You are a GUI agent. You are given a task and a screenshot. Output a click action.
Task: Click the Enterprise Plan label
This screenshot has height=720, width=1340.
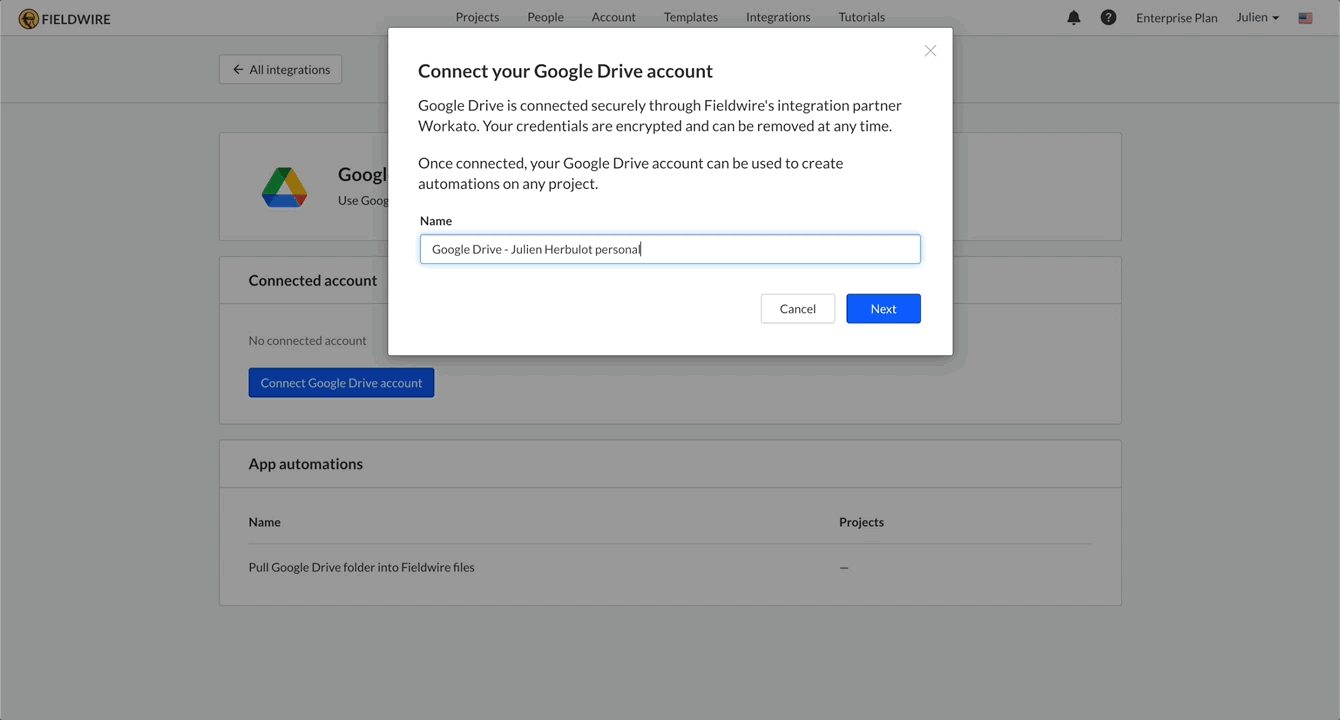click(1176, 17)
